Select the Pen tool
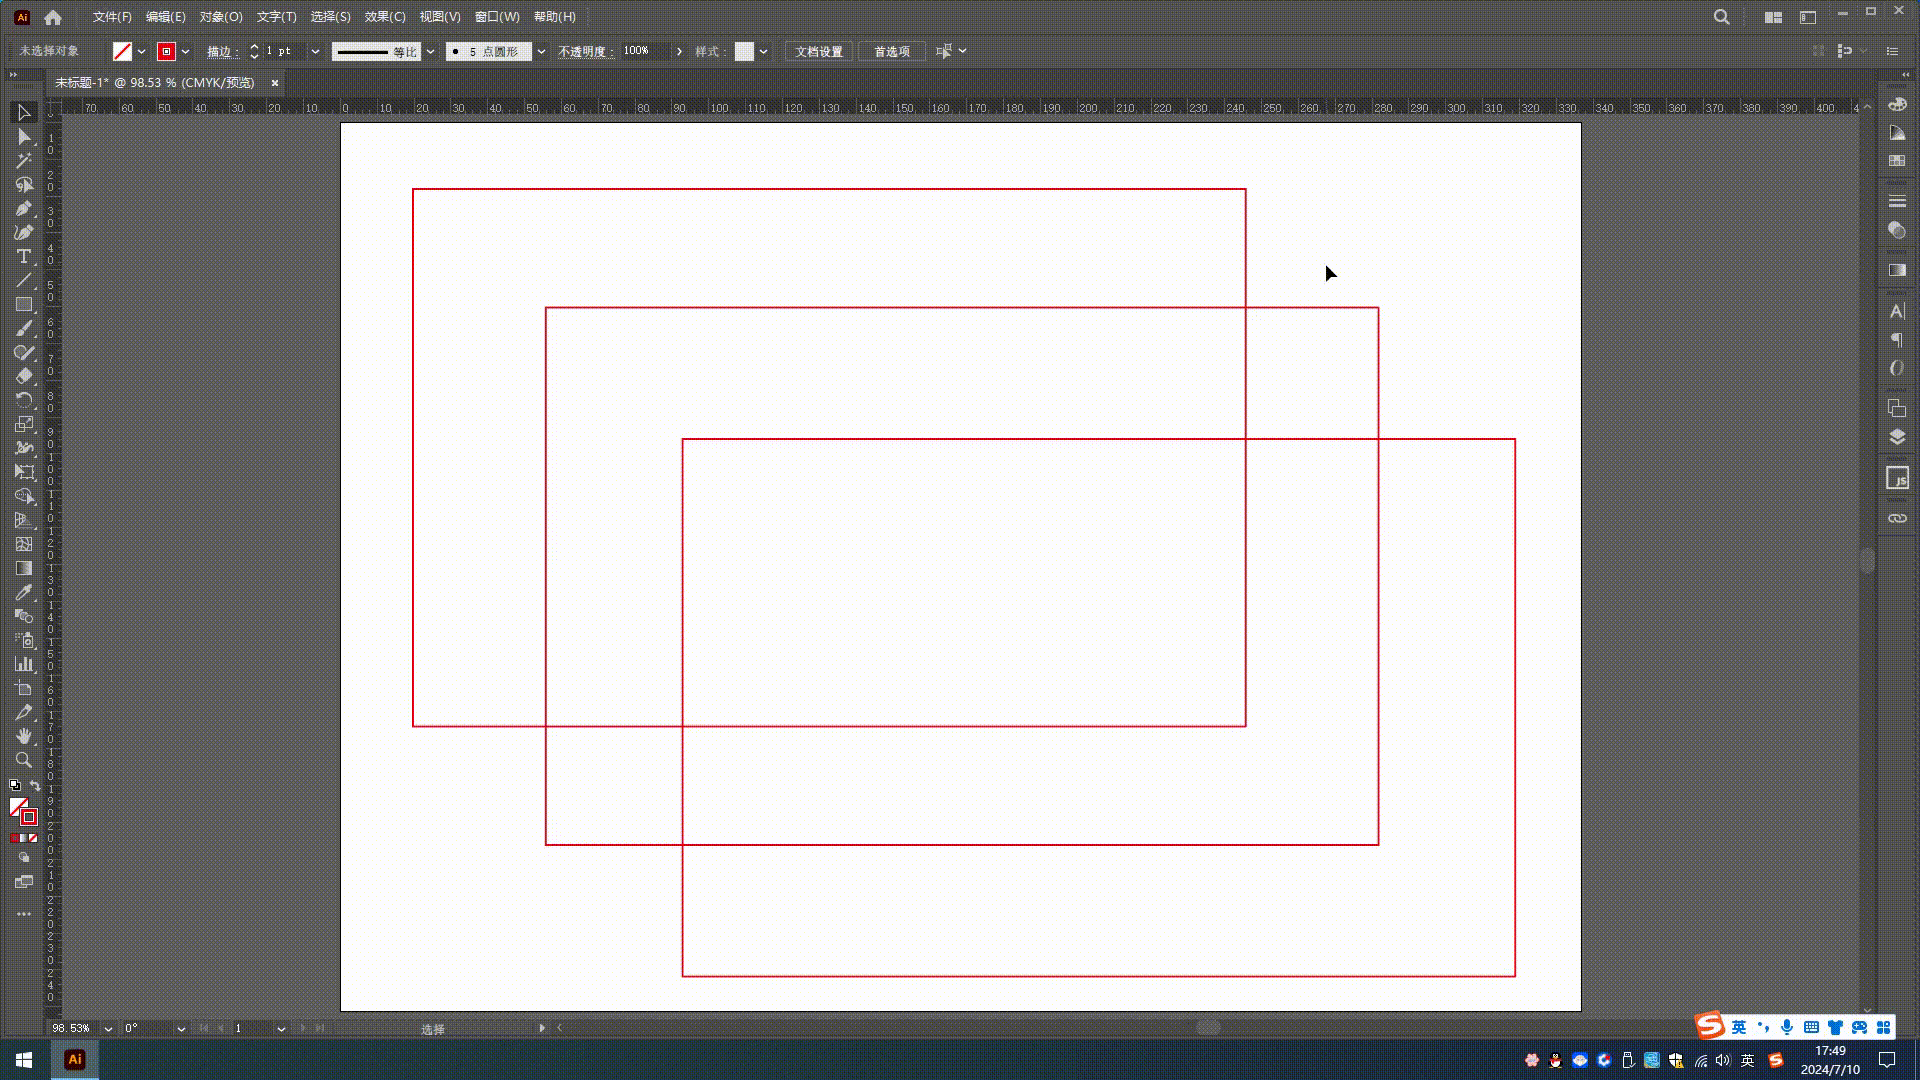The width and height of the screenshot is (1920, 1080). tap(24, 209)
